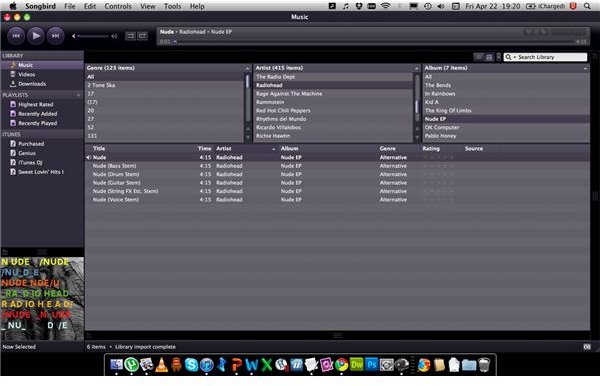The width and height of the screenshot is (600, 386).
Task: Open the search magnifier dropdown
Action: pos(510,57)
